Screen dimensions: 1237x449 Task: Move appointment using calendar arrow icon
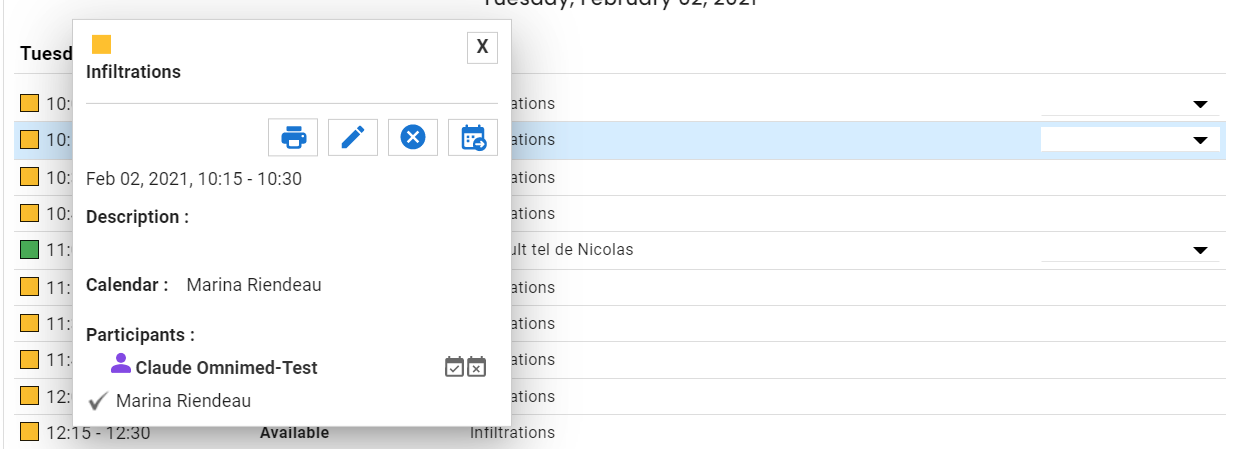(x=473, y=137)
